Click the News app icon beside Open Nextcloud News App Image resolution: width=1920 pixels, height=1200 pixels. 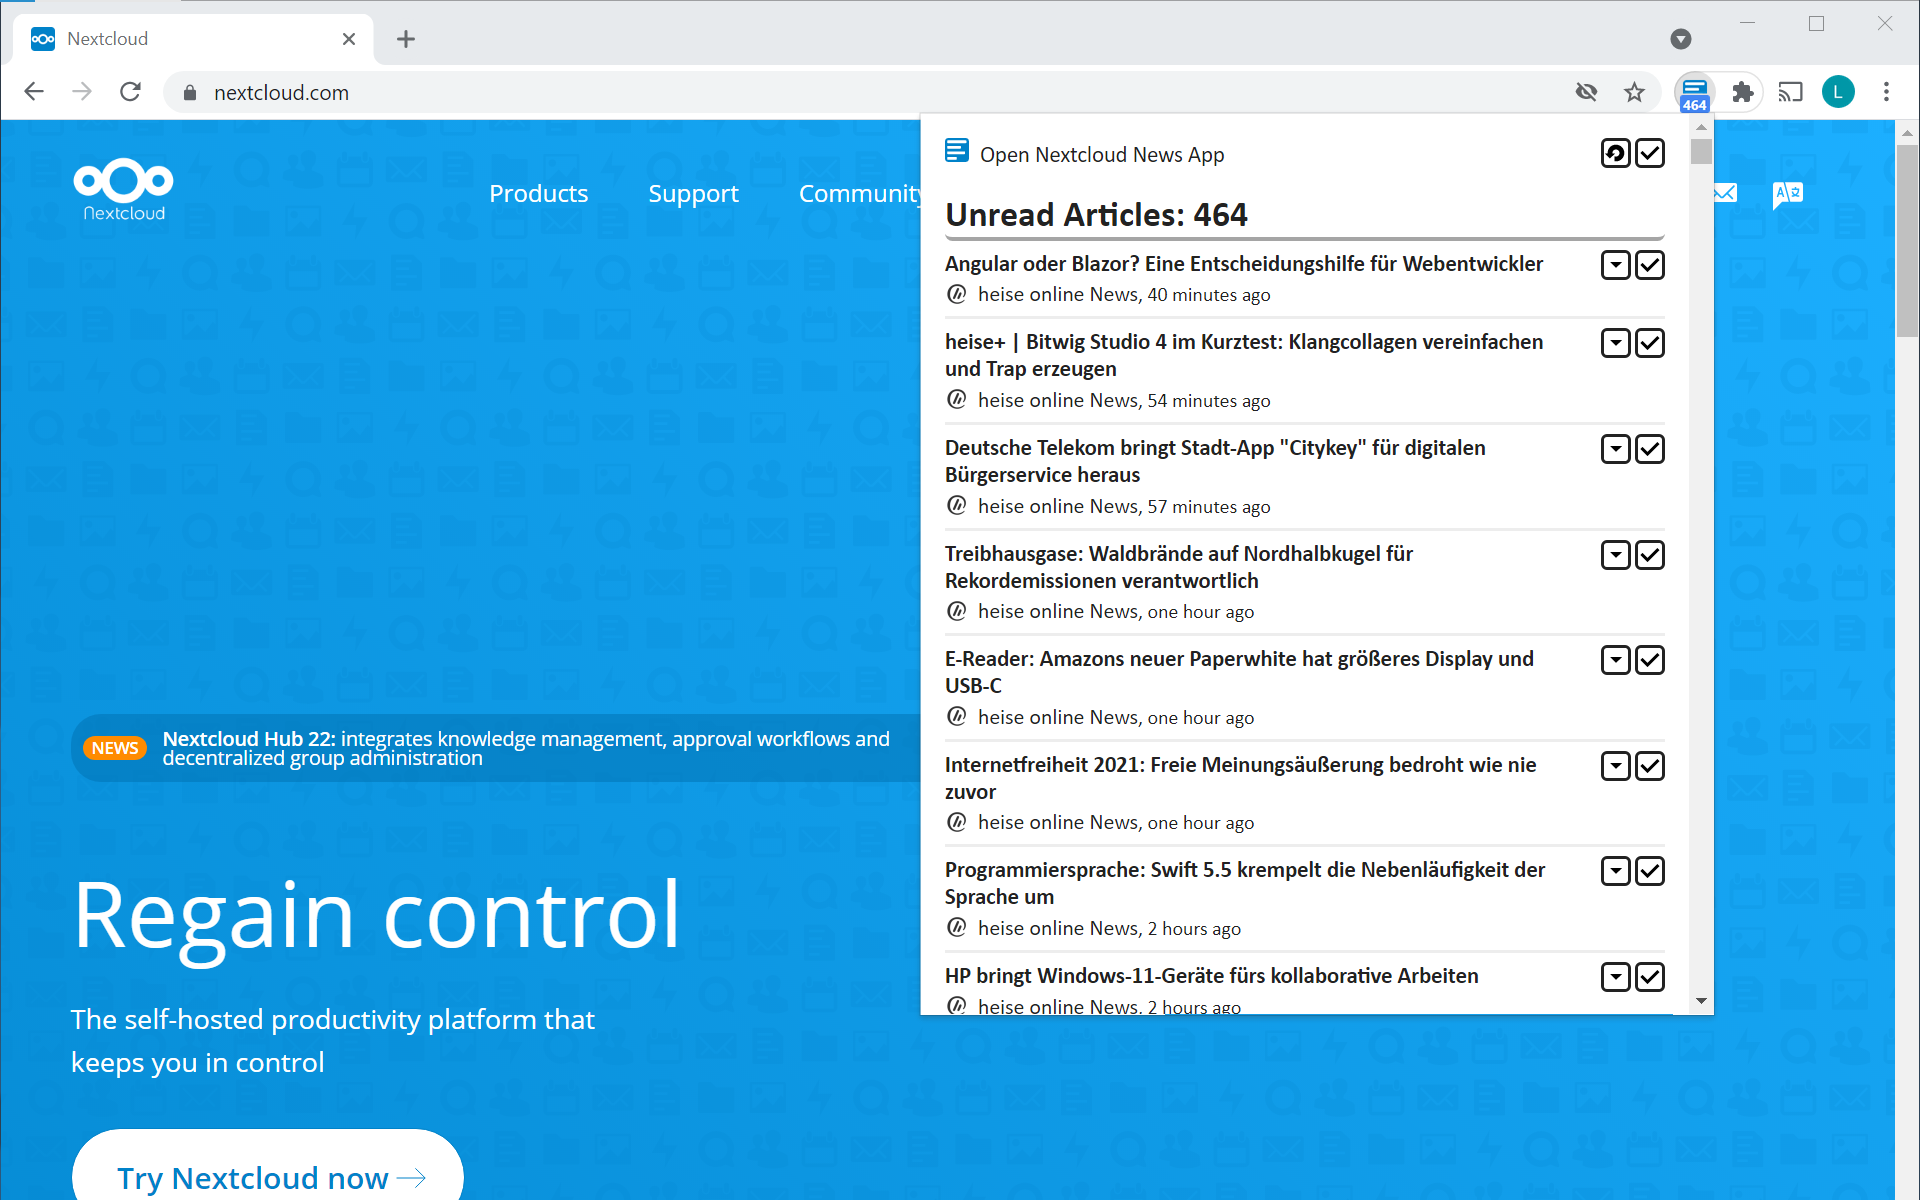point(957,151)
